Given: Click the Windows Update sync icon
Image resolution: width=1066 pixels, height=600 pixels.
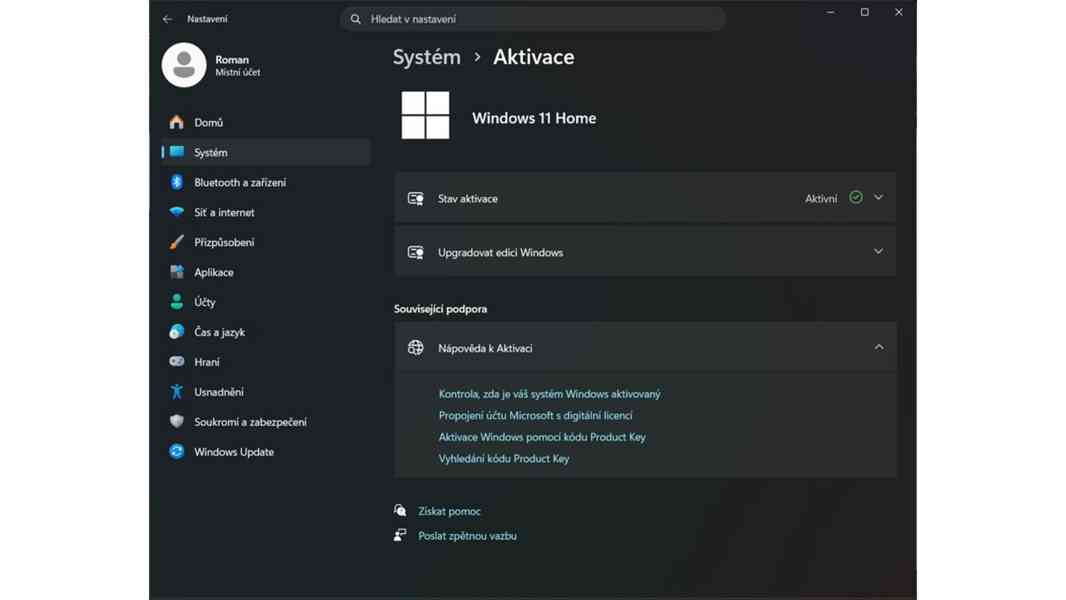Looking at the screenshot, I should 177,451.
